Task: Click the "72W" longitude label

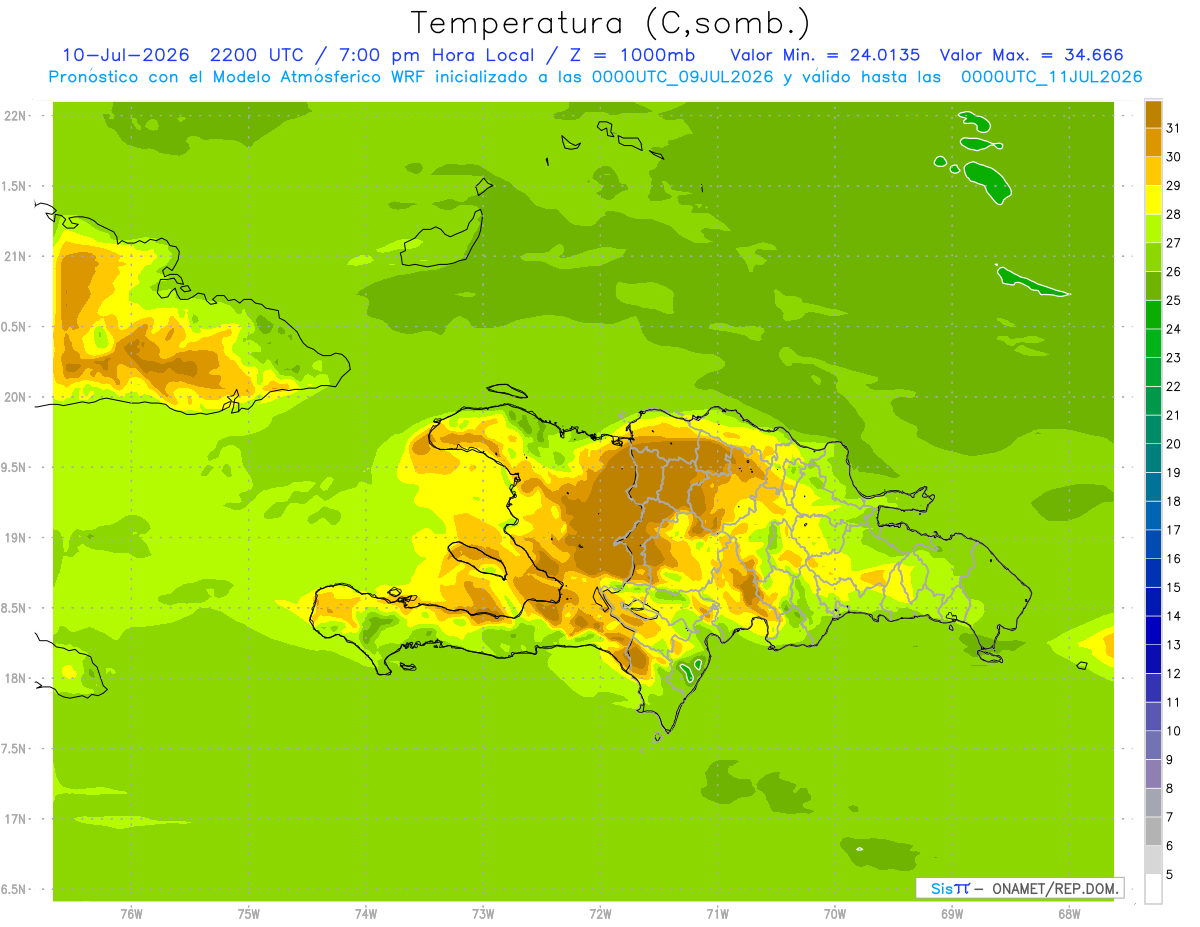Action: click(x=600, y=914)
